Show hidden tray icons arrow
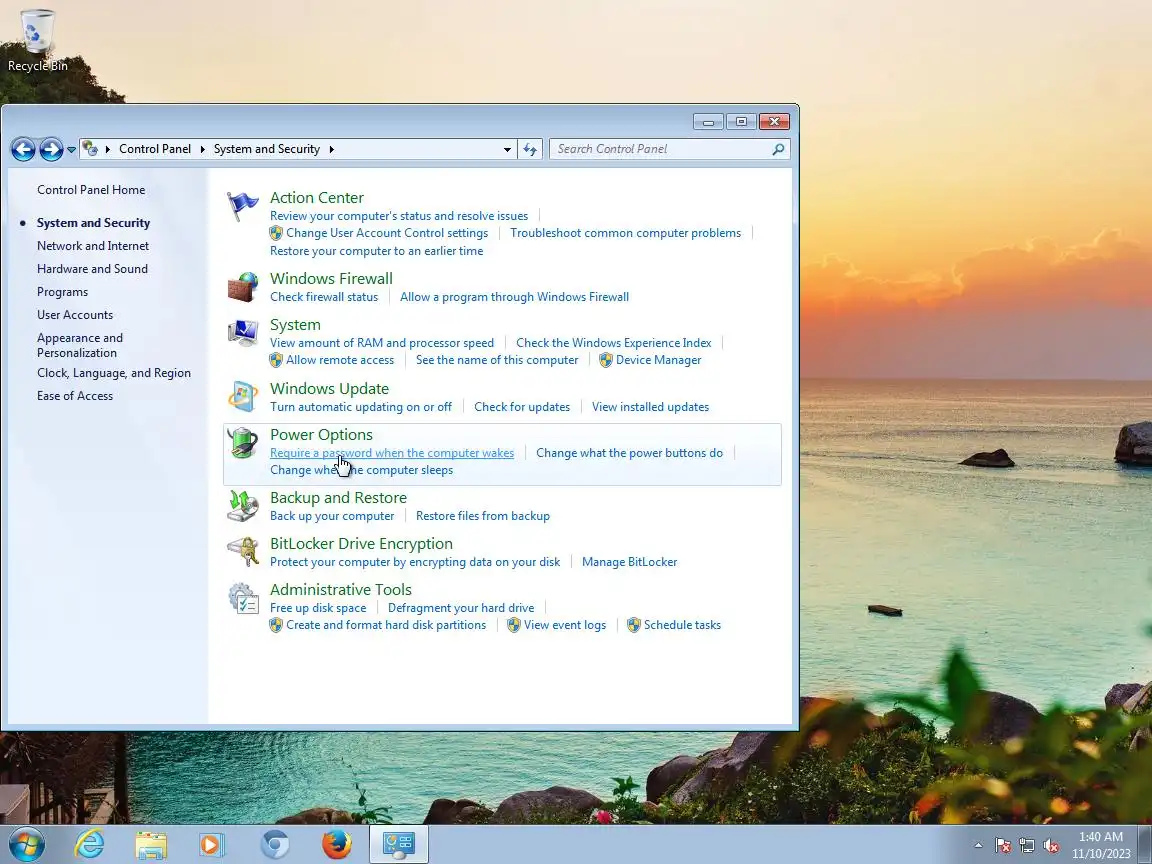1152x864 pixels. [979, 846]
